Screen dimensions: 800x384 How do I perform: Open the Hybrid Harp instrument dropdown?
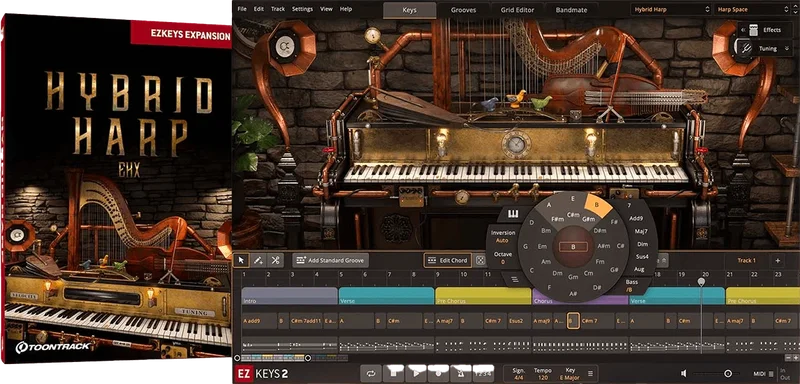(x=670, y=9)
